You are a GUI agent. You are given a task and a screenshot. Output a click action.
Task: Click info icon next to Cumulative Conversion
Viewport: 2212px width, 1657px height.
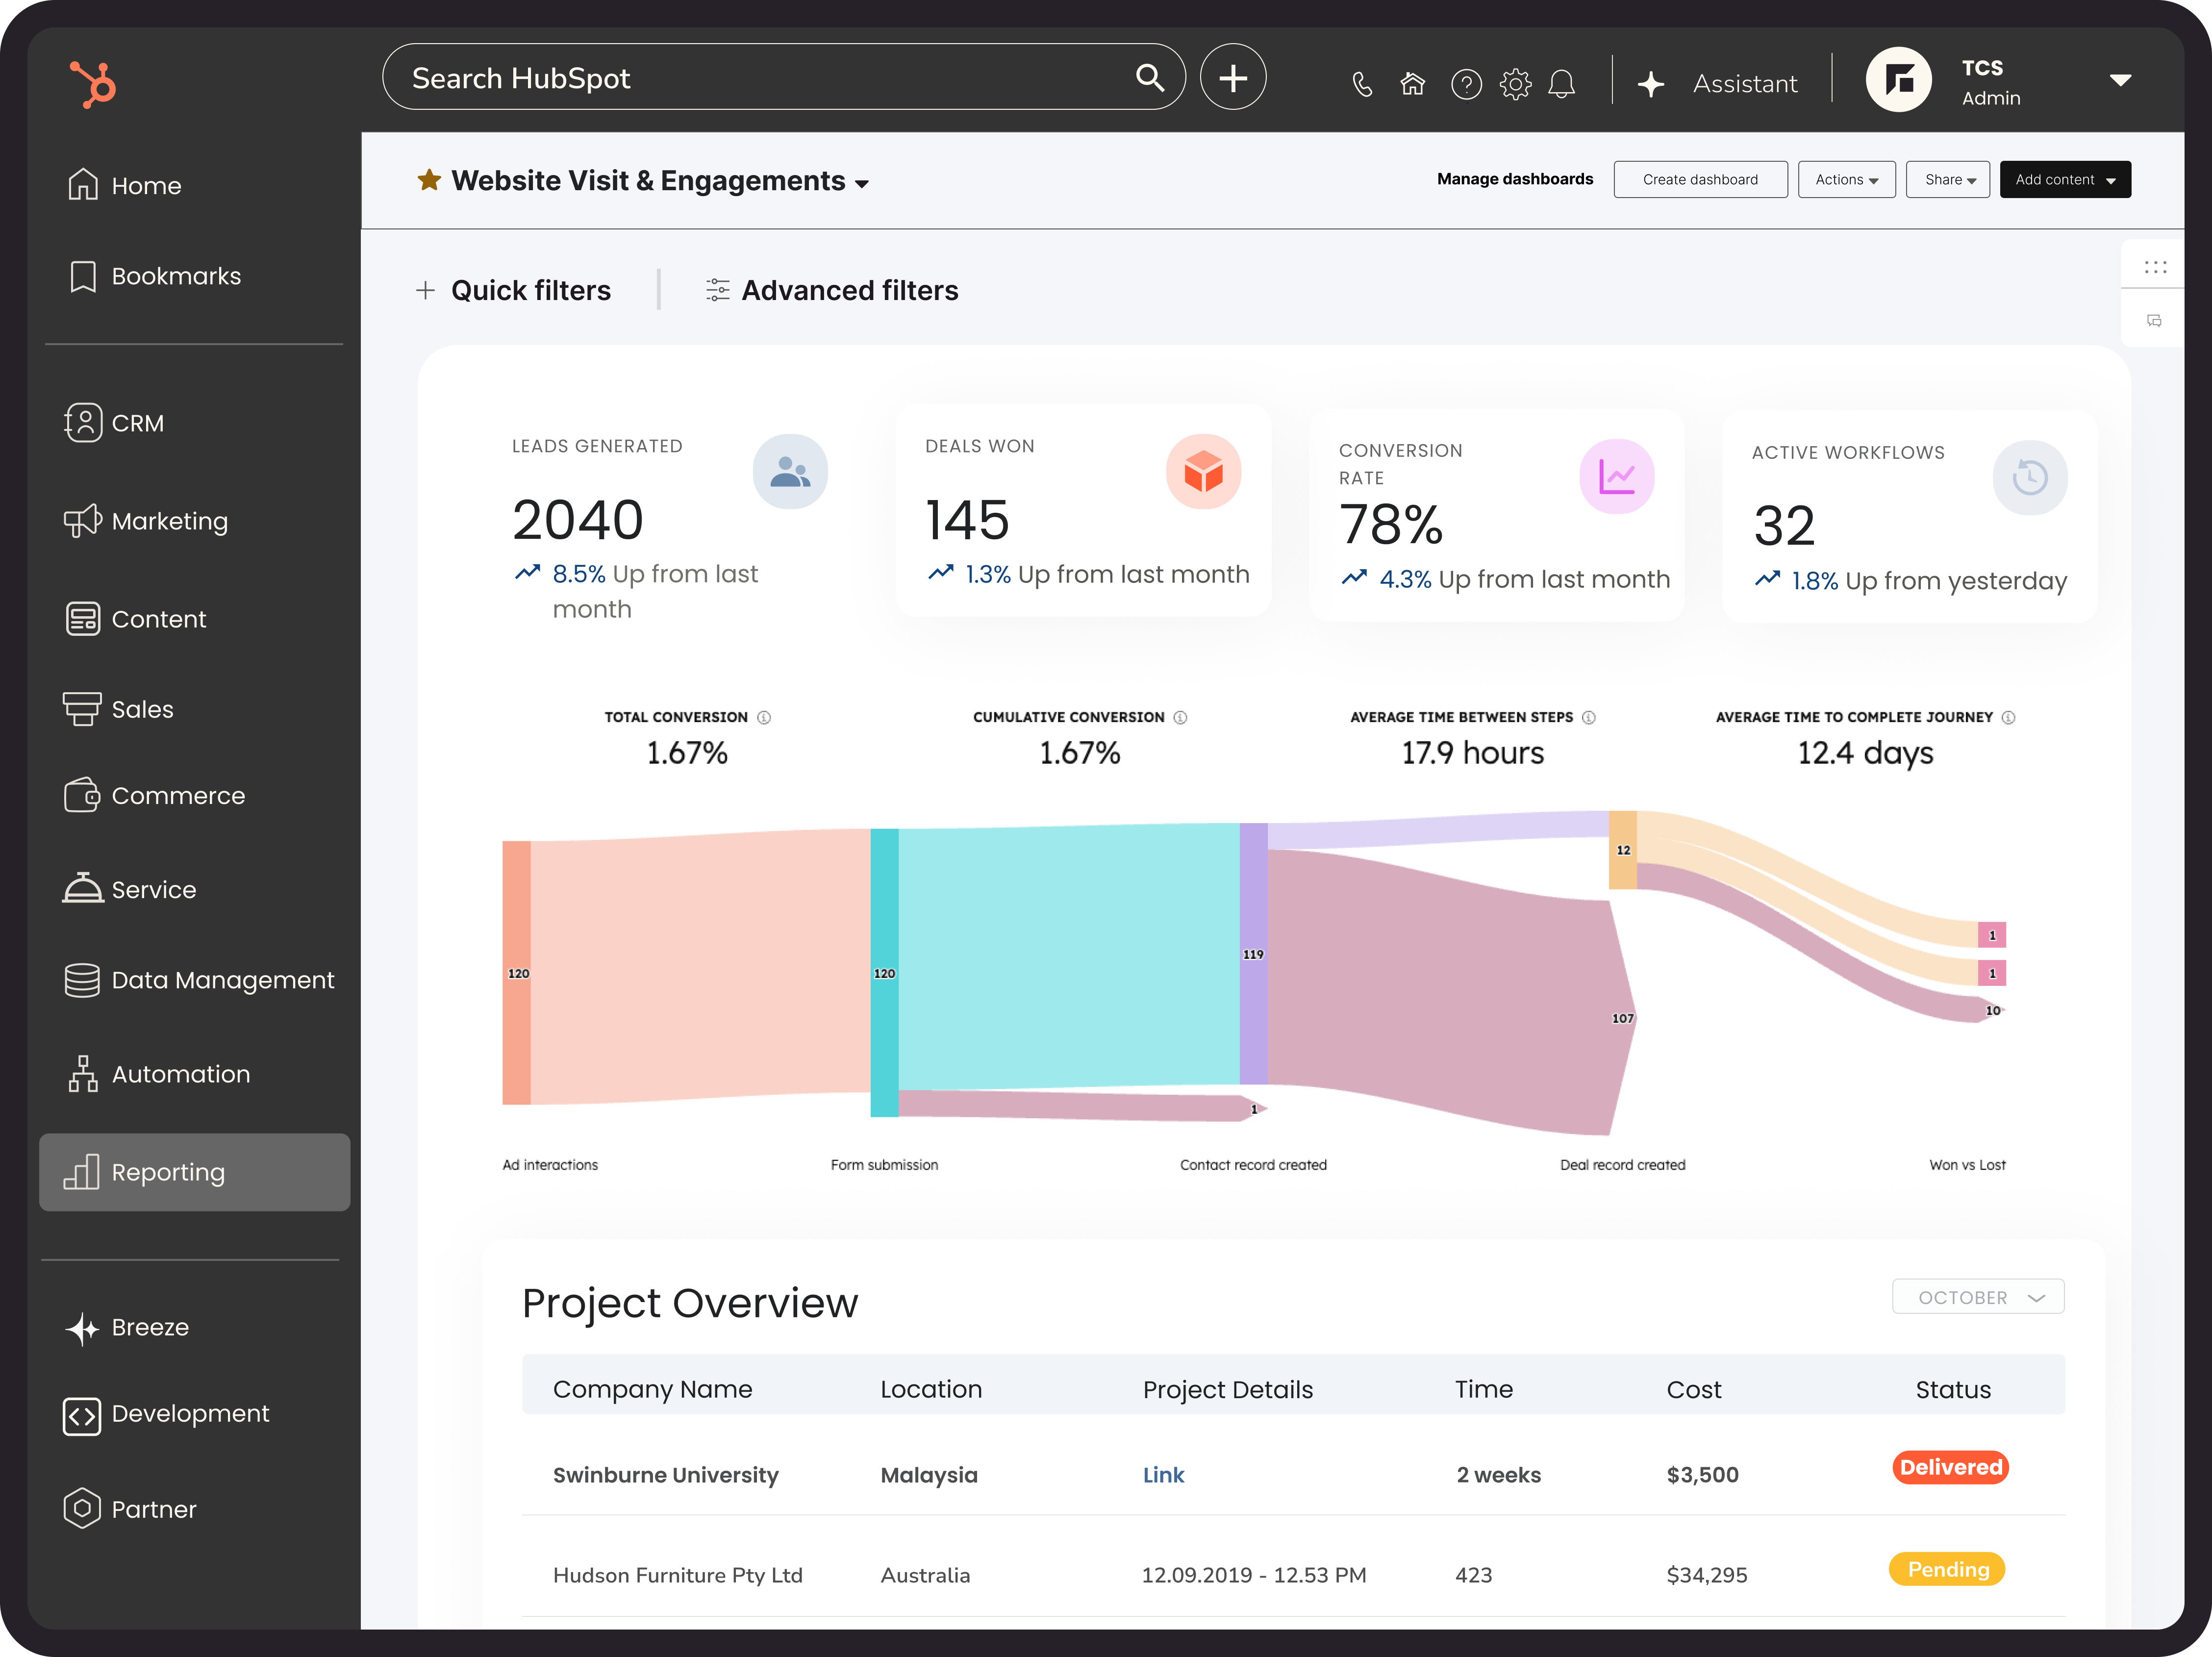coord(1180,718)
